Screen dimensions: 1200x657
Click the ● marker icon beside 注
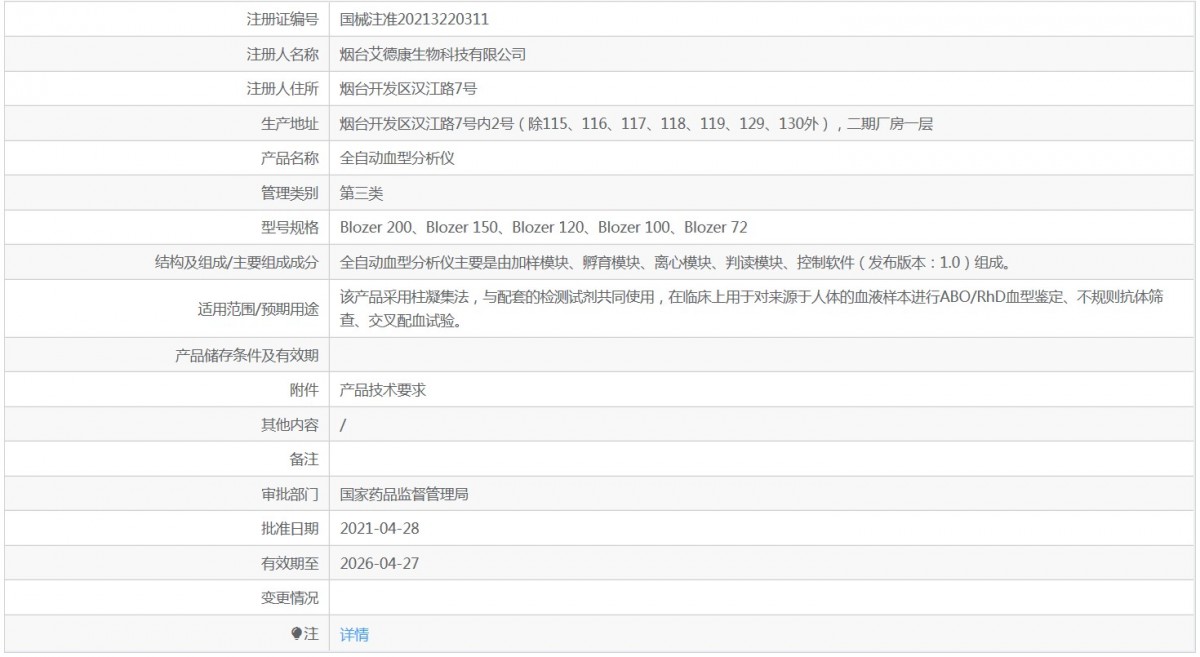click(x=296, y=634)
